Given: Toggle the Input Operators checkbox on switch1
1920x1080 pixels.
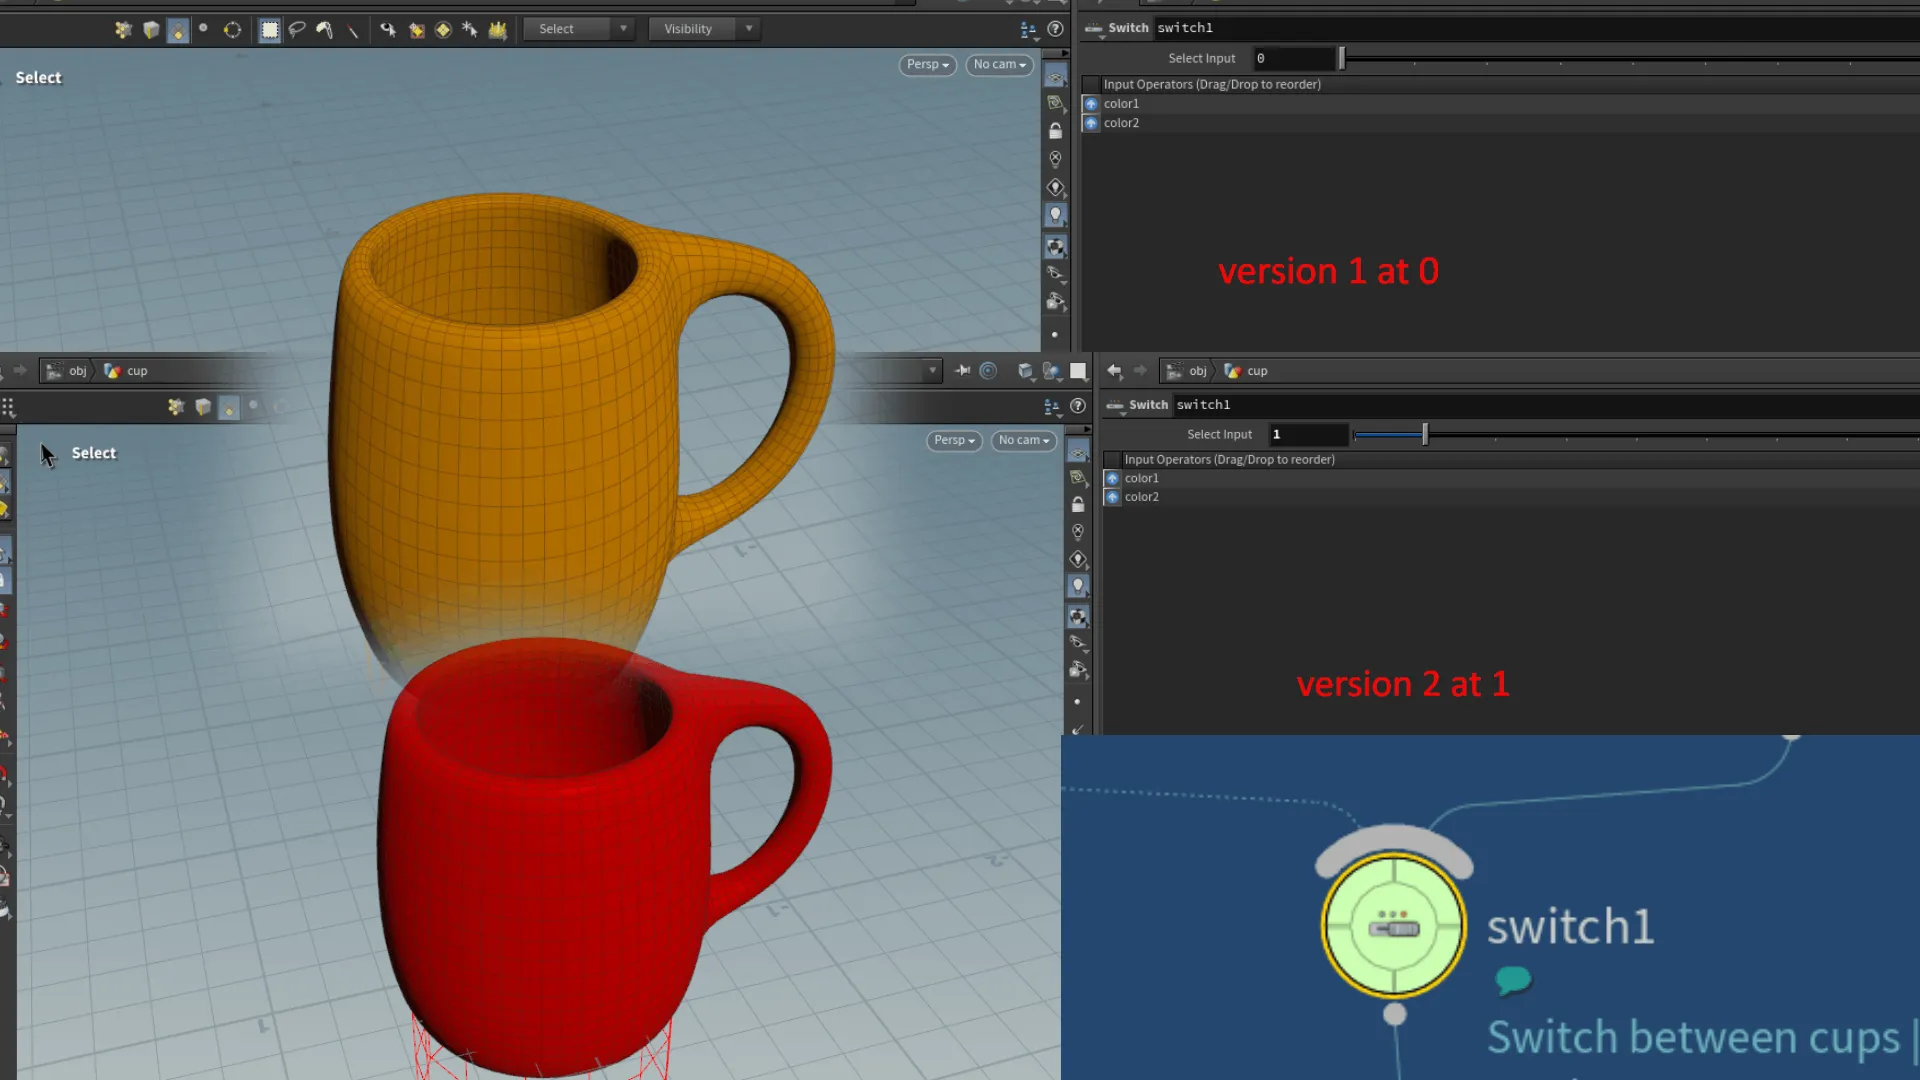Looking at the screenshot, I should (1112, 459).
